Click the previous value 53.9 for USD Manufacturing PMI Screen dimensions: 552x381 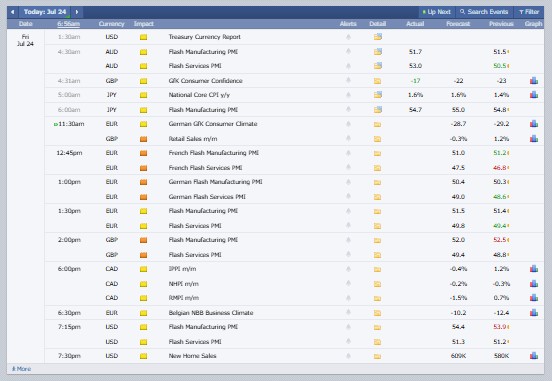pos(500,327)
